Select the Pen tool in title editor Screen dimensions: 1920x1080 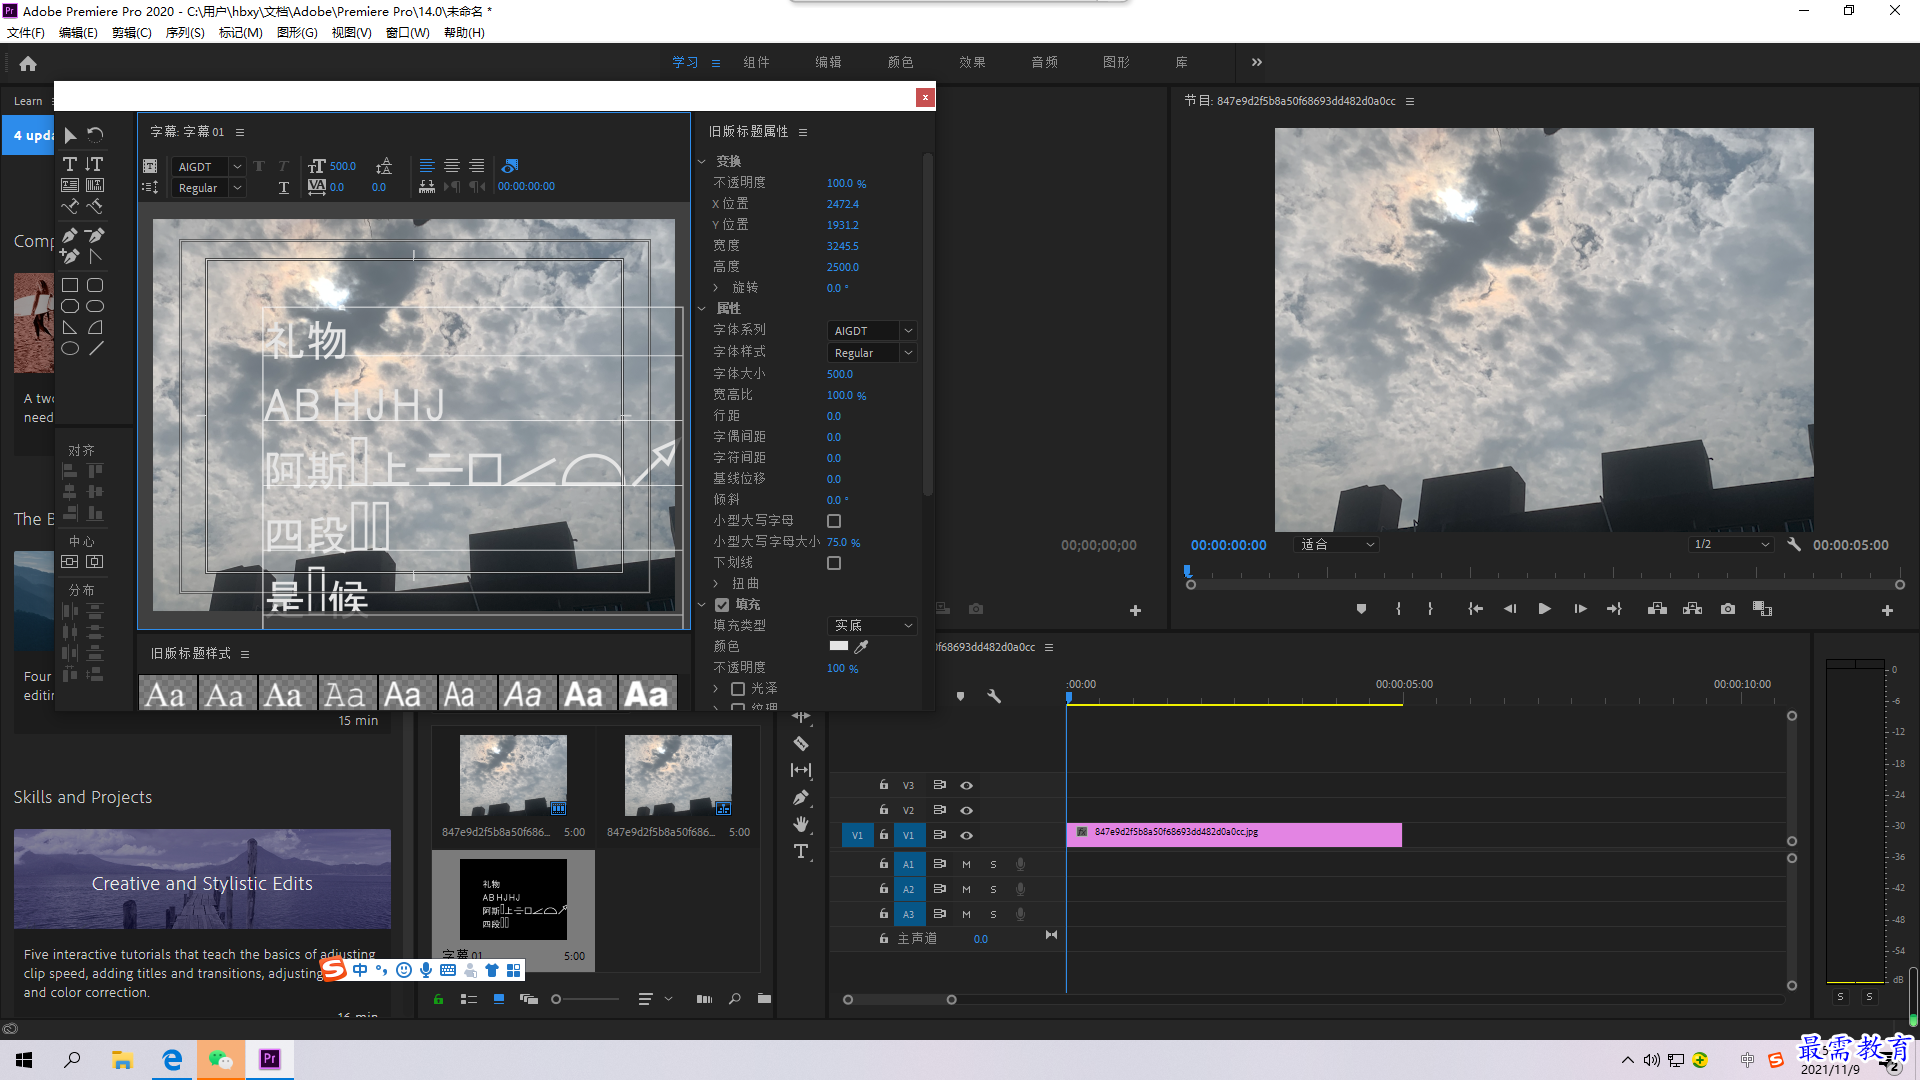70,236
